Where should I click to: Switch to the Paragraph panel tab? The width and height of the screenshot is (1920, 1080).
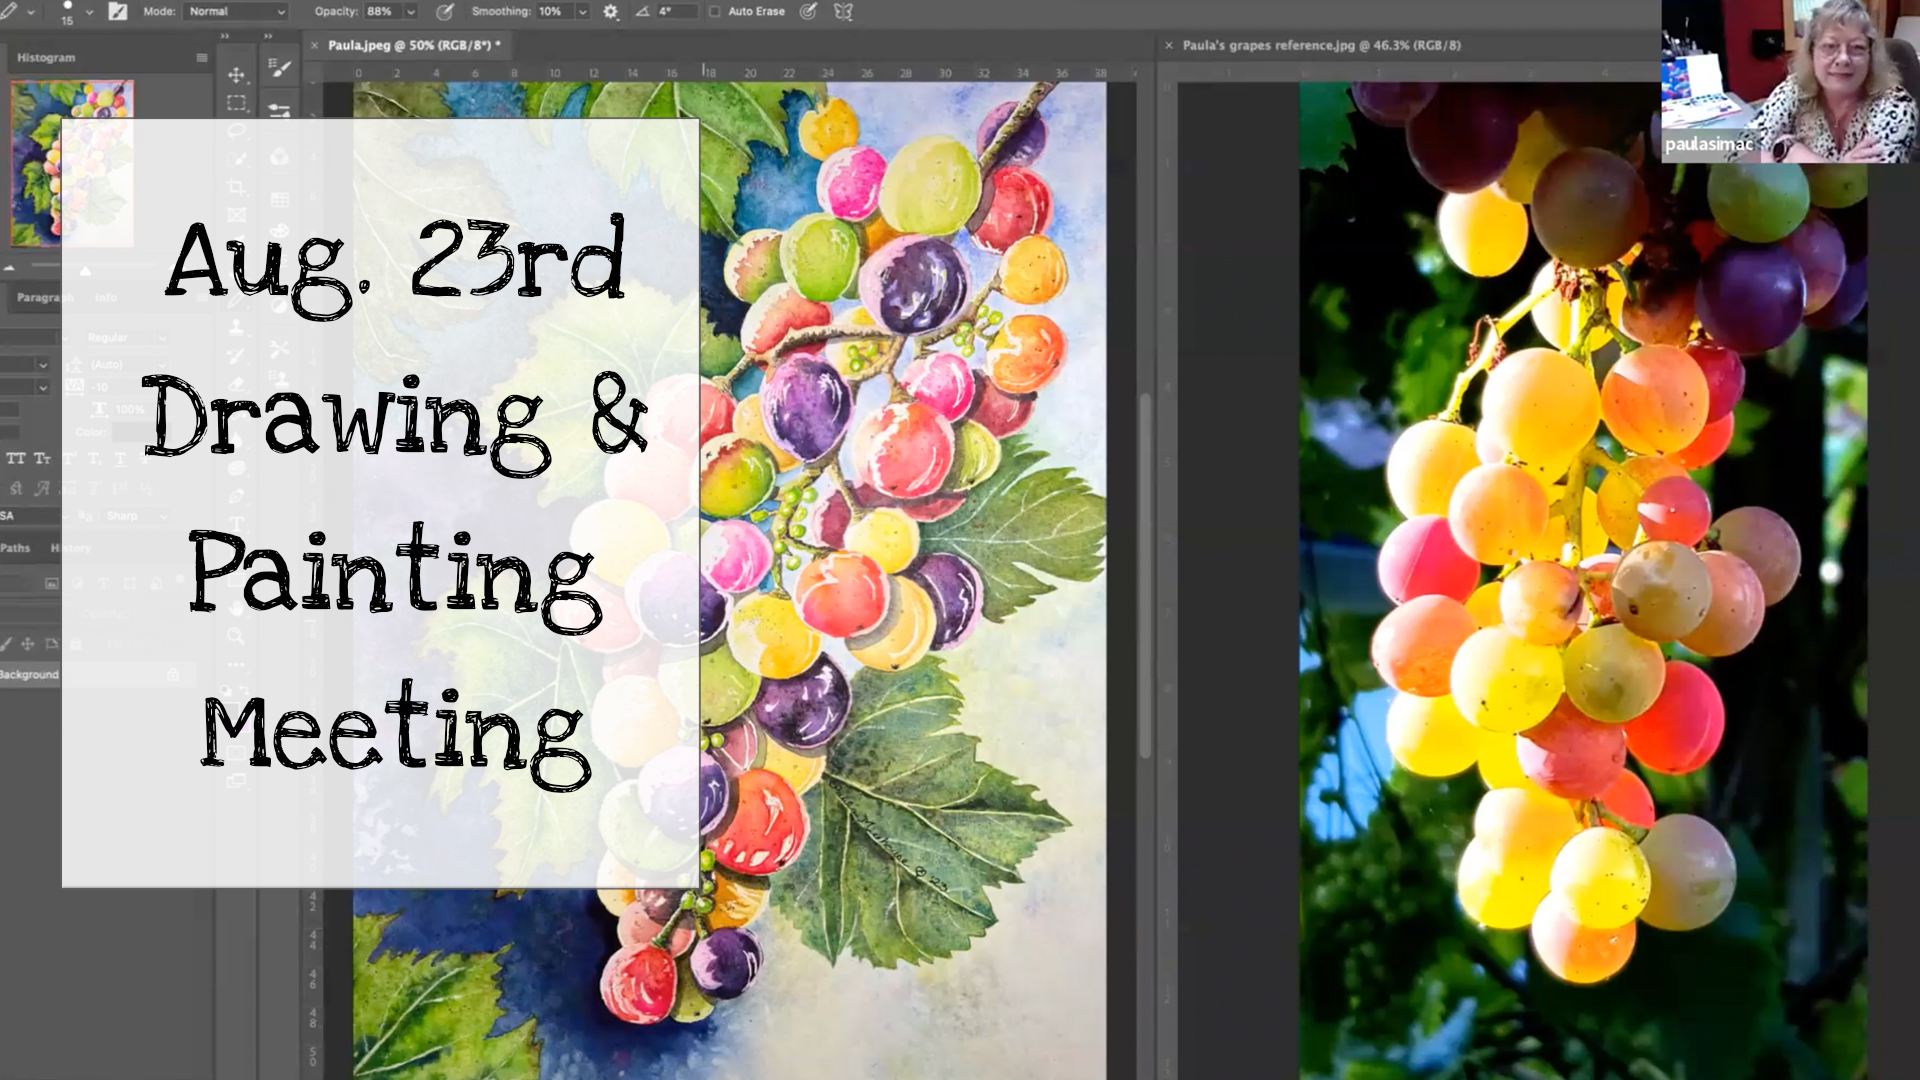[44, 298]
